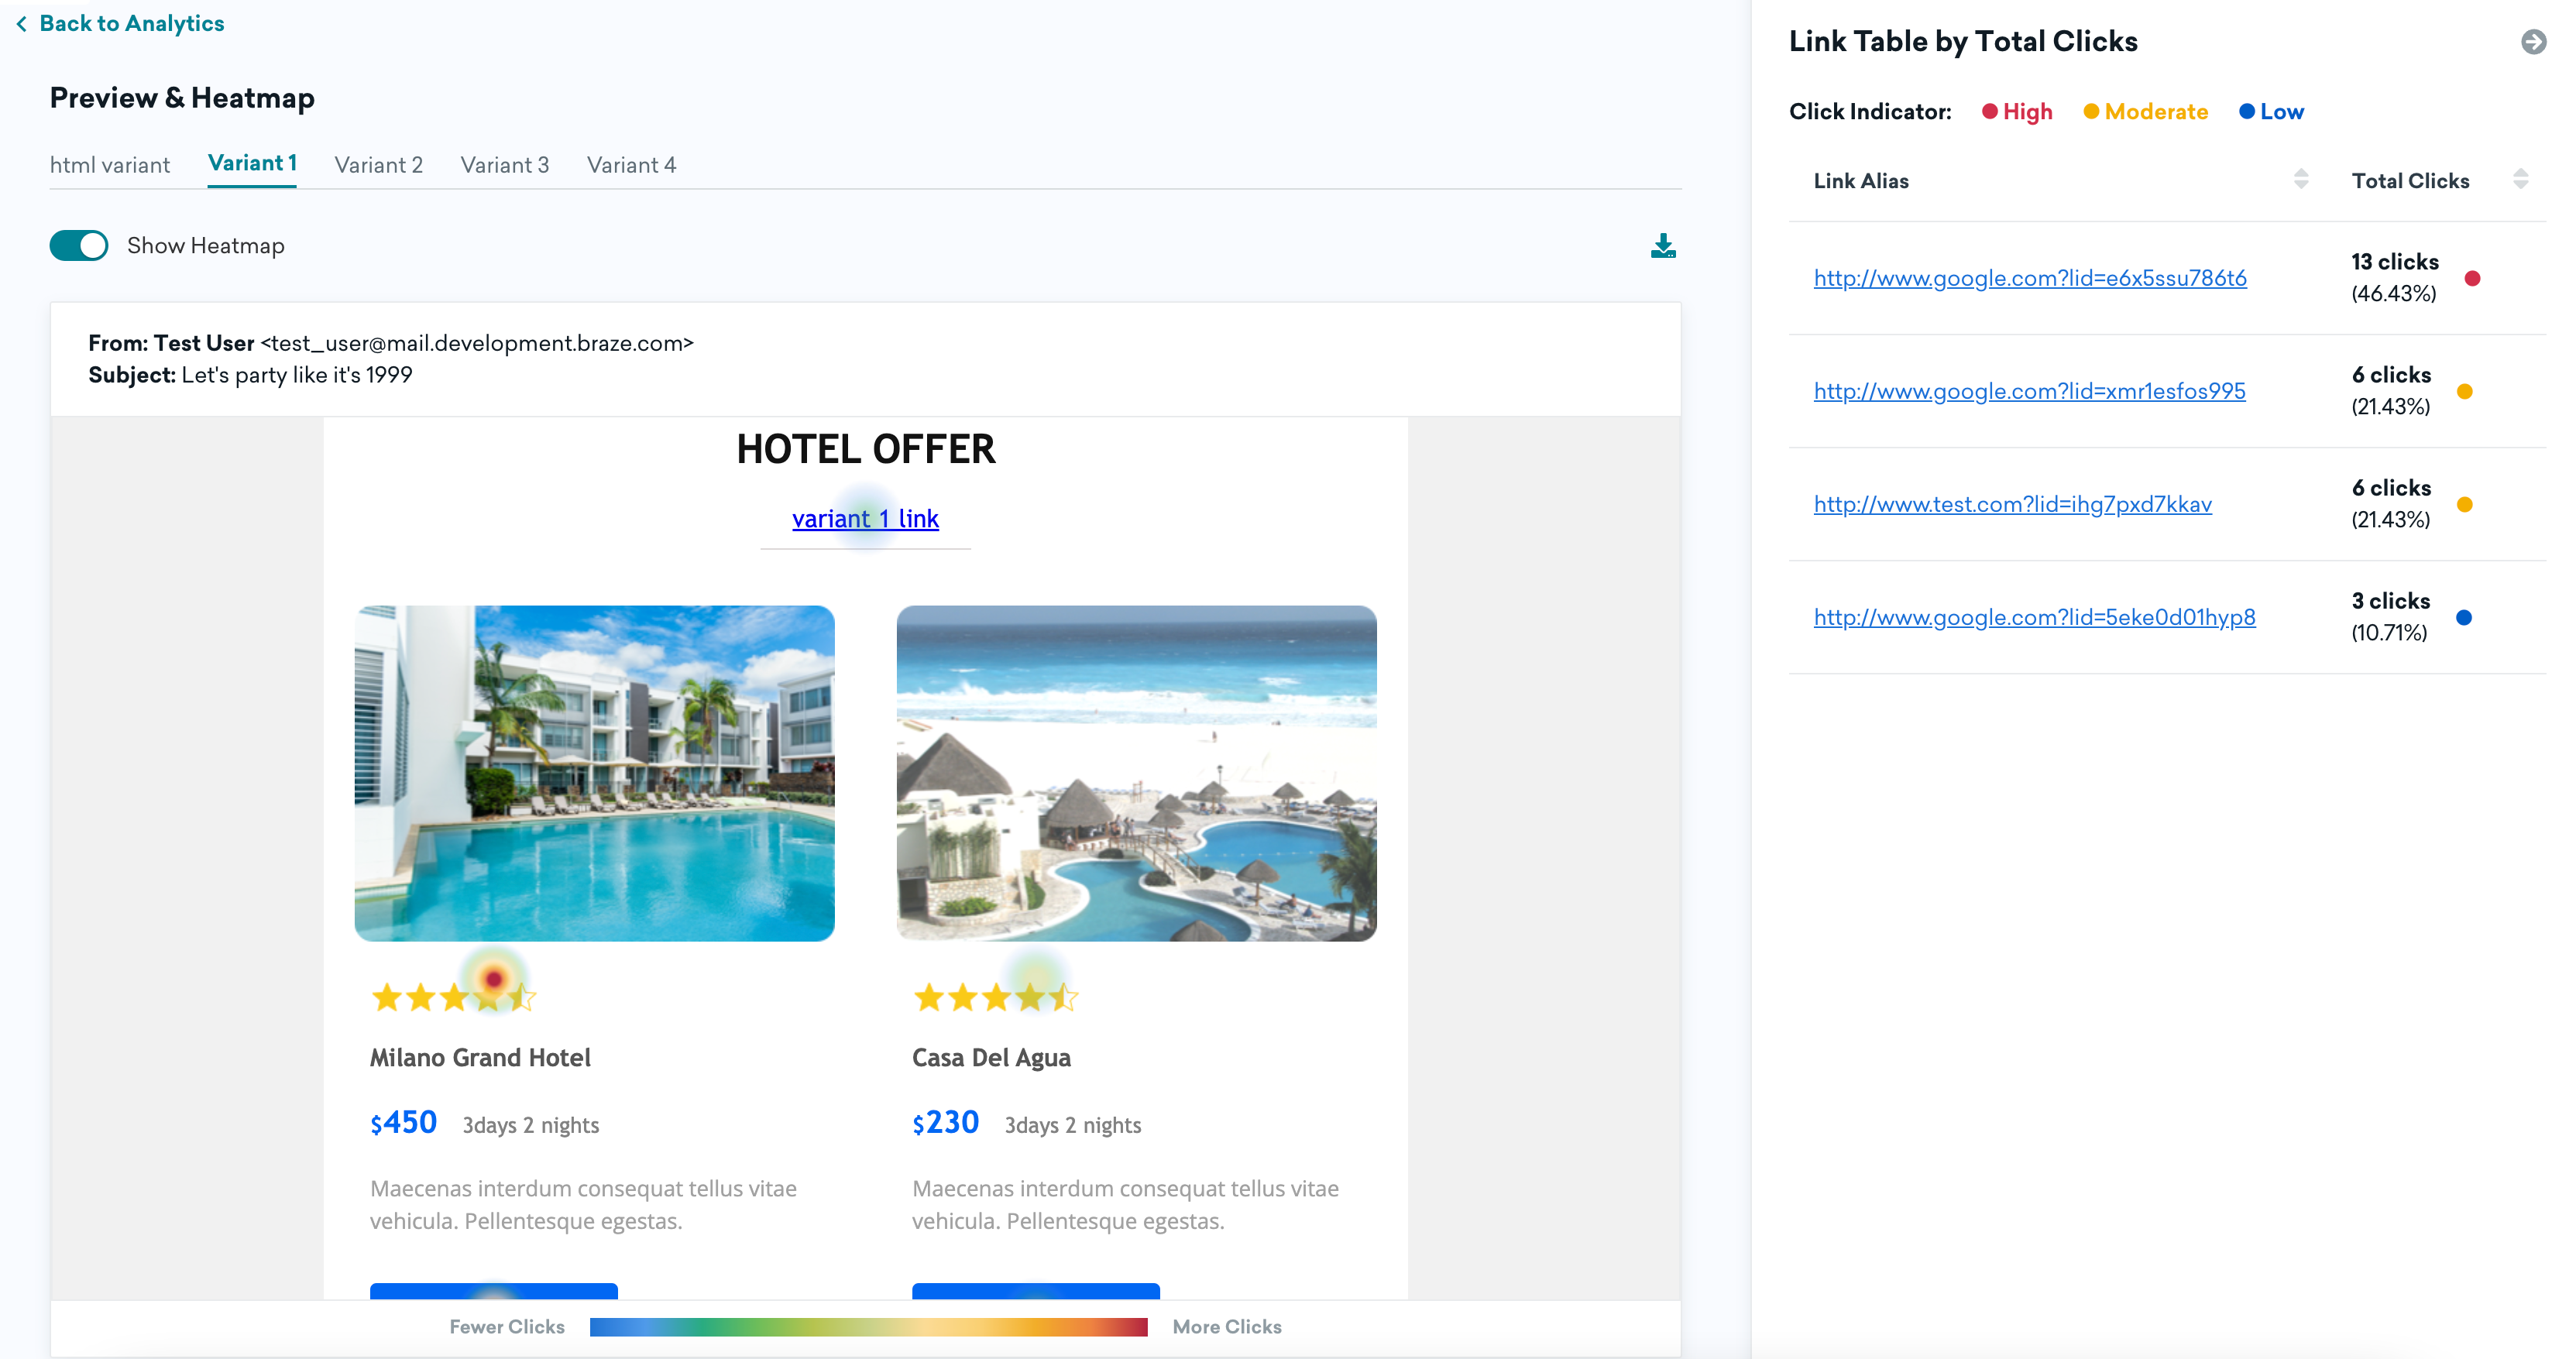
Task: Click the back chevron beside Back to Analytics
Action: click(22, 23)
